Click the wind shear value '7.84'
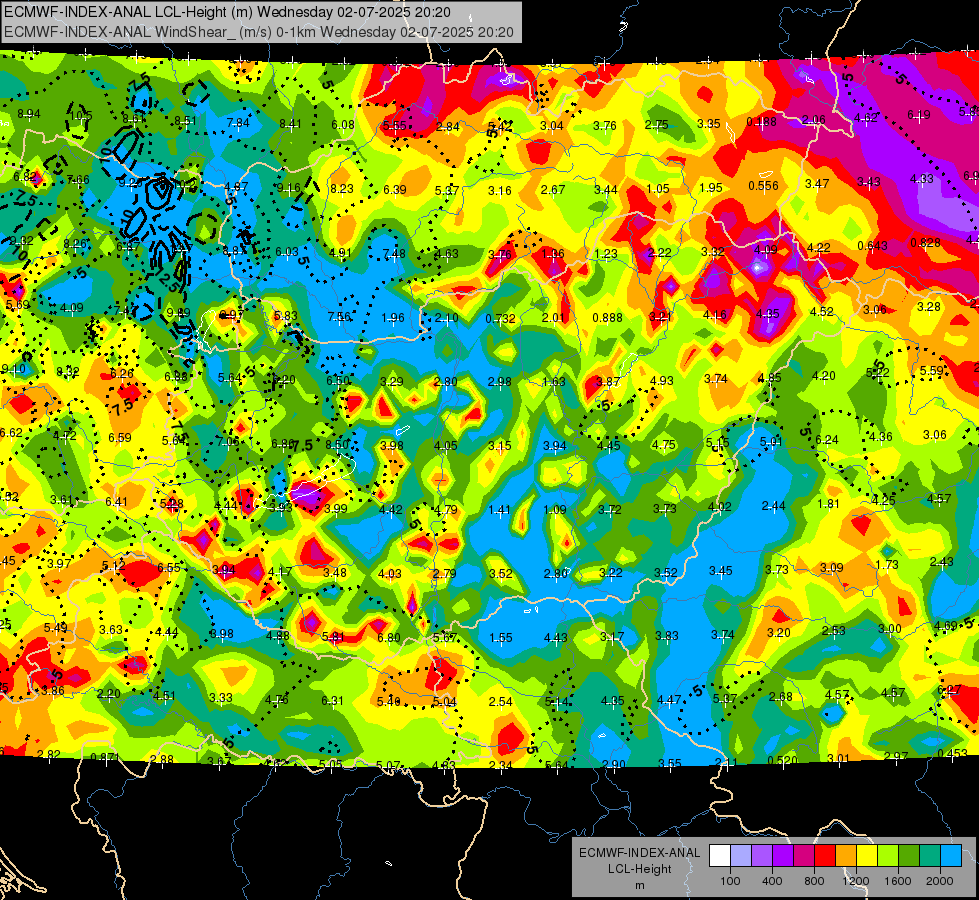The width and height of the screenshot is (979, 900). click(238, 122)
